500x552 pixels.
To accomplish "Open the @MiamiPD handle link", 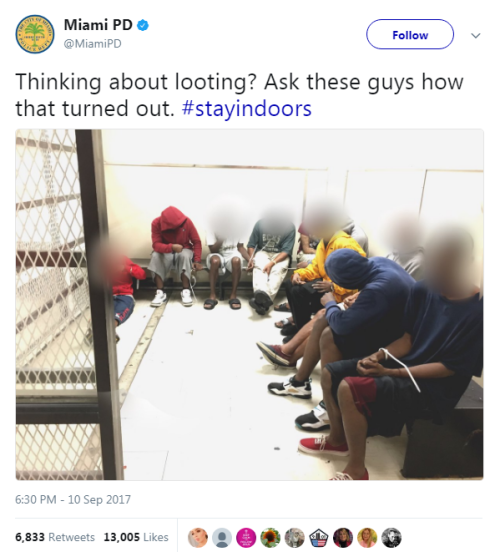I will (93, 44).
